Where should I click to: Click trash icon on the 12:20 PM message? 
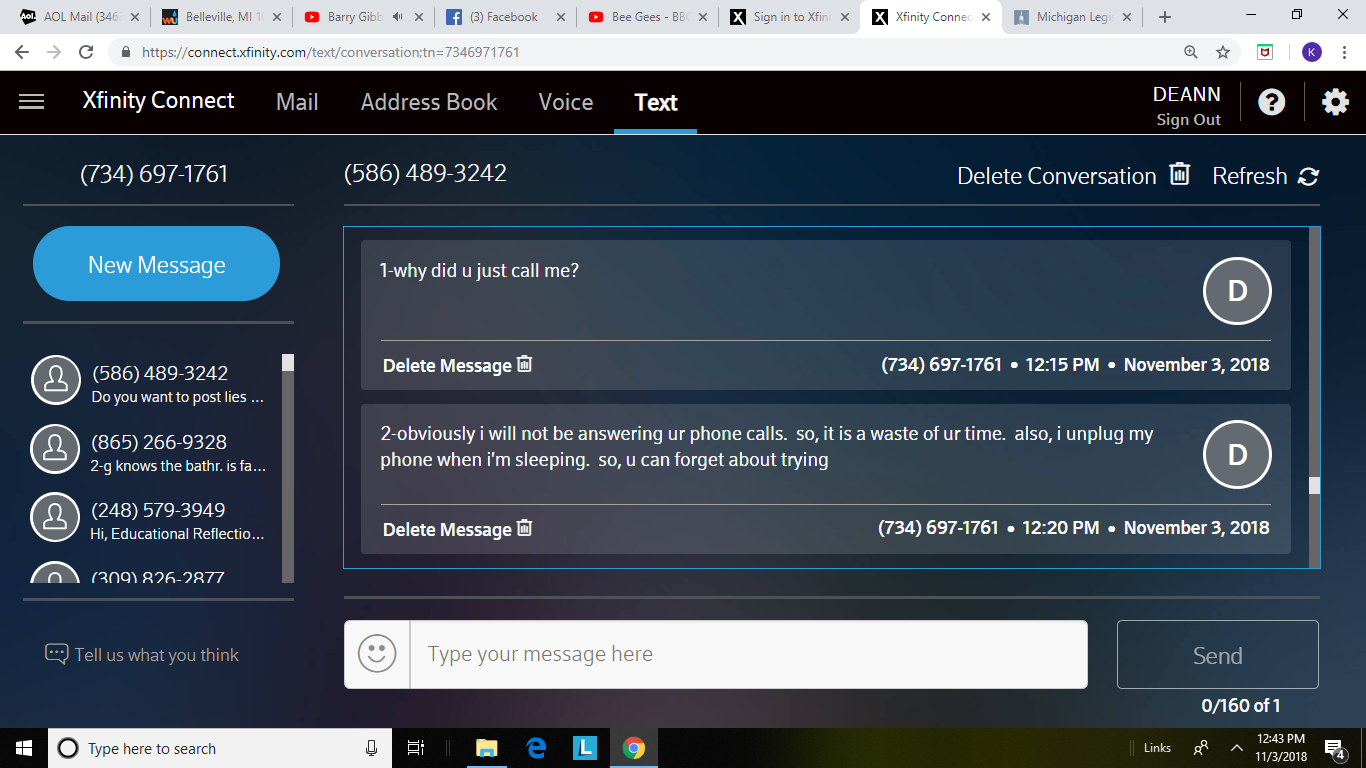click(524, 528)
